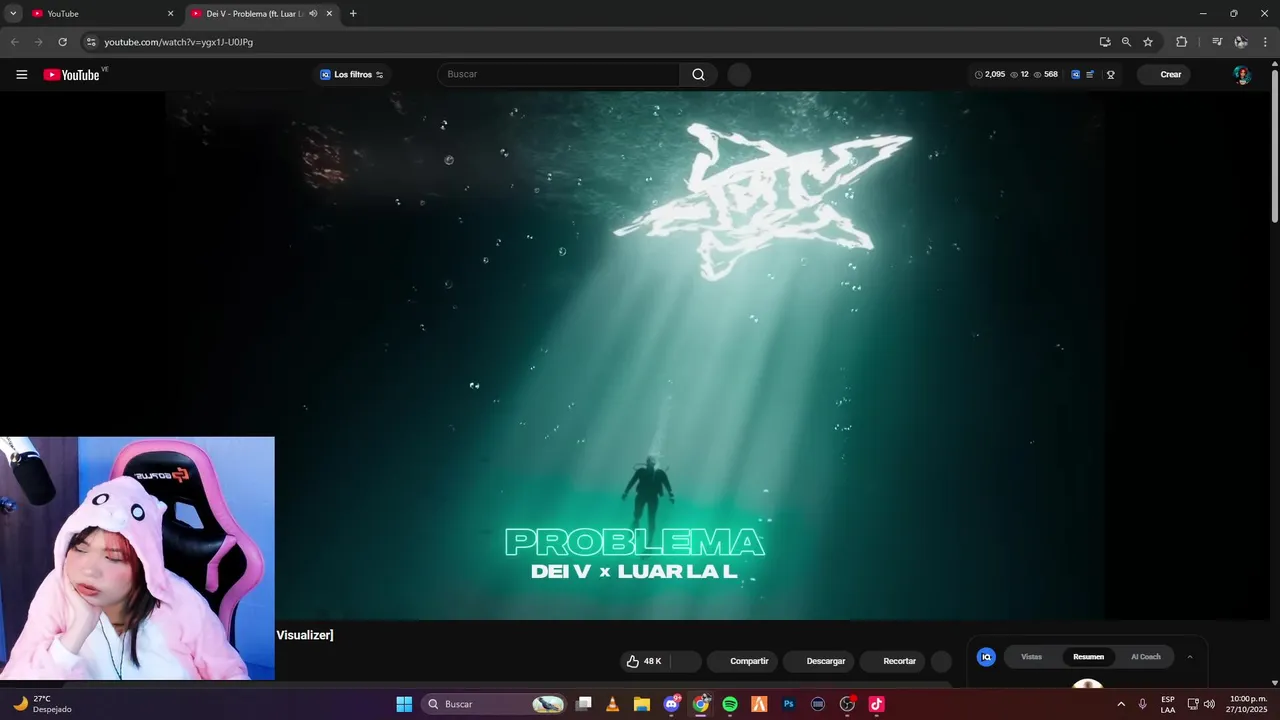The height and width of the screenshot is (720, 1280).
Task: Click the Descargar button
Action: pyautogui.click(x=817, y=661)
